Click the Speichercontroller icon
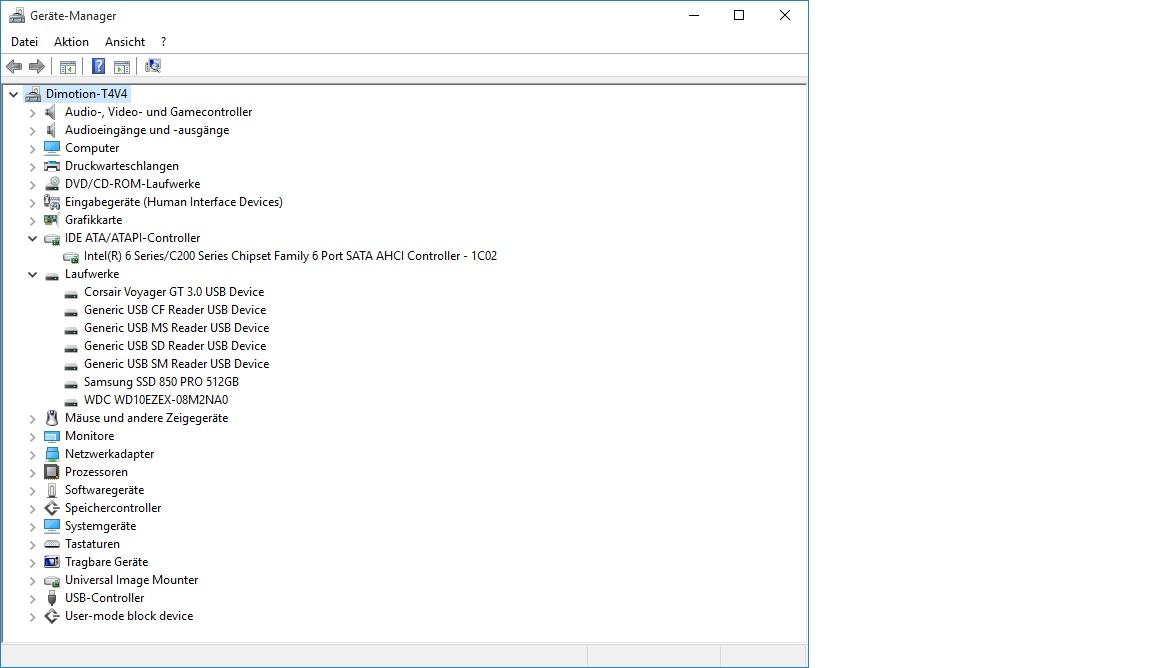 click(x=51, y=508)
